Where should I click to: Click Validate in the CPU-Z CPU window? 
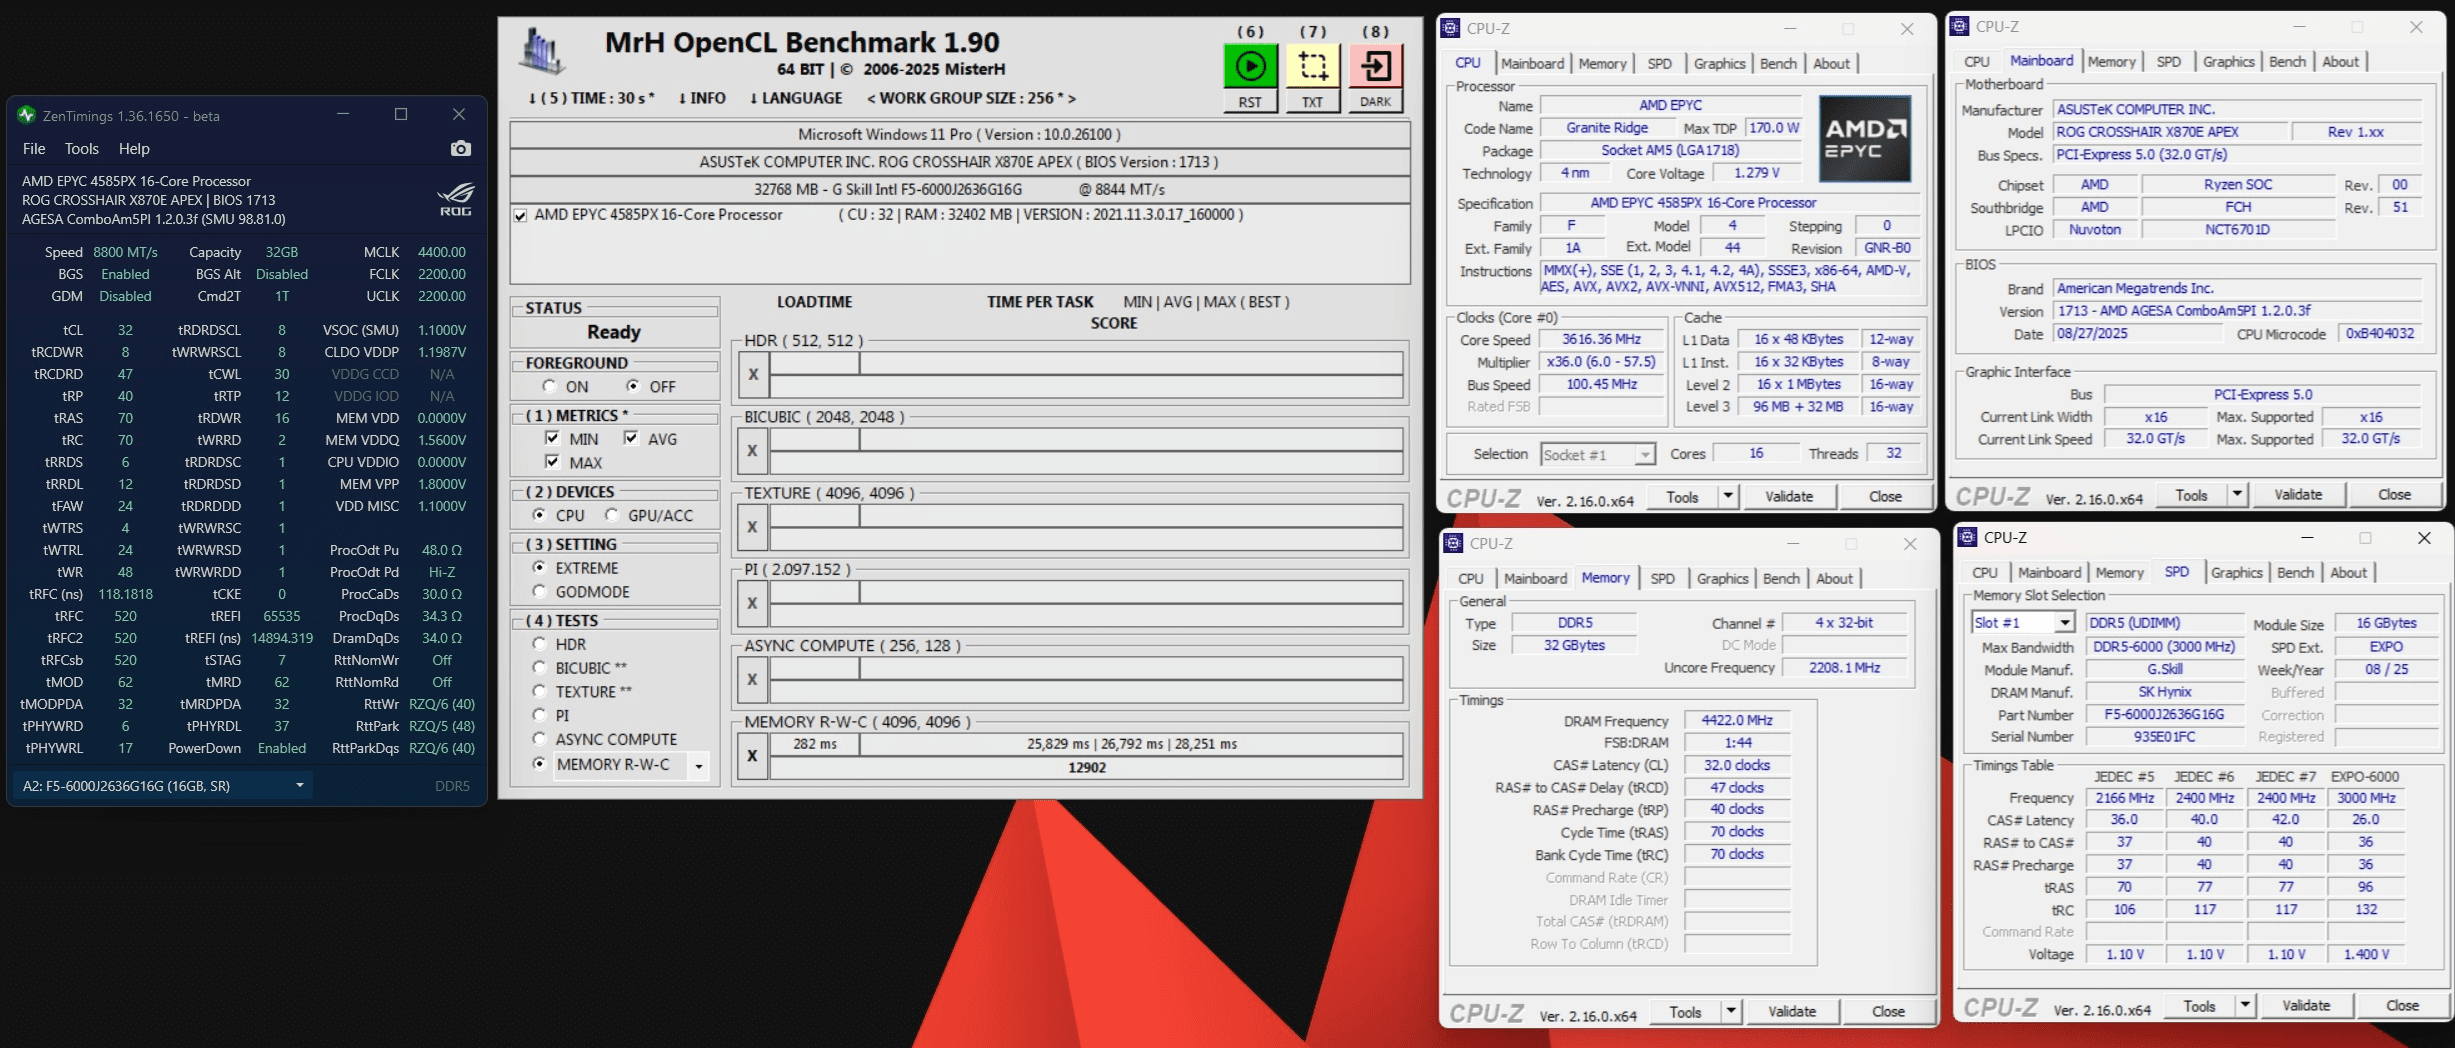[1789, 497]
